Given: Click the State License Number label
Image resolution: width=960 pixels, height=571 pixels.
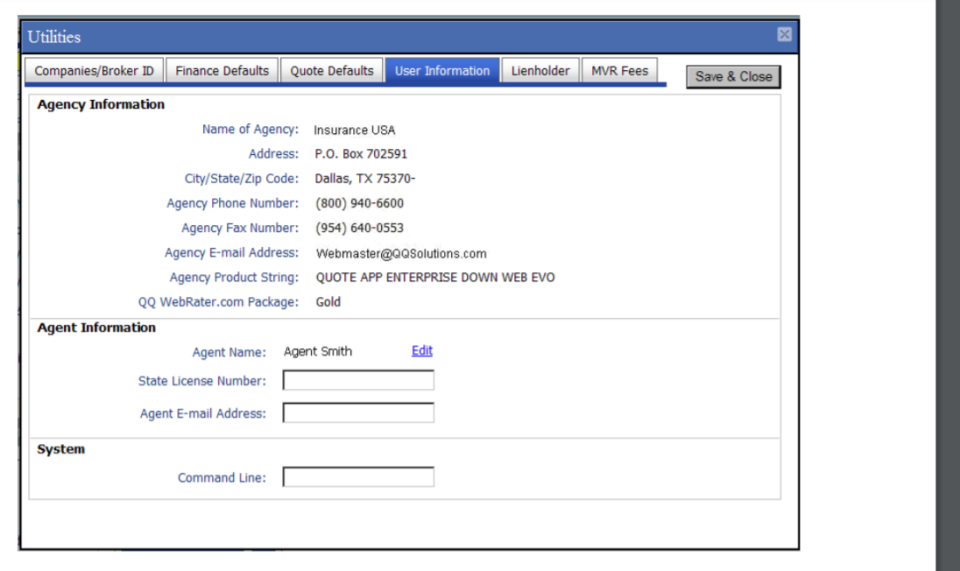Looking at the screenshot, I should click(202, 381).
